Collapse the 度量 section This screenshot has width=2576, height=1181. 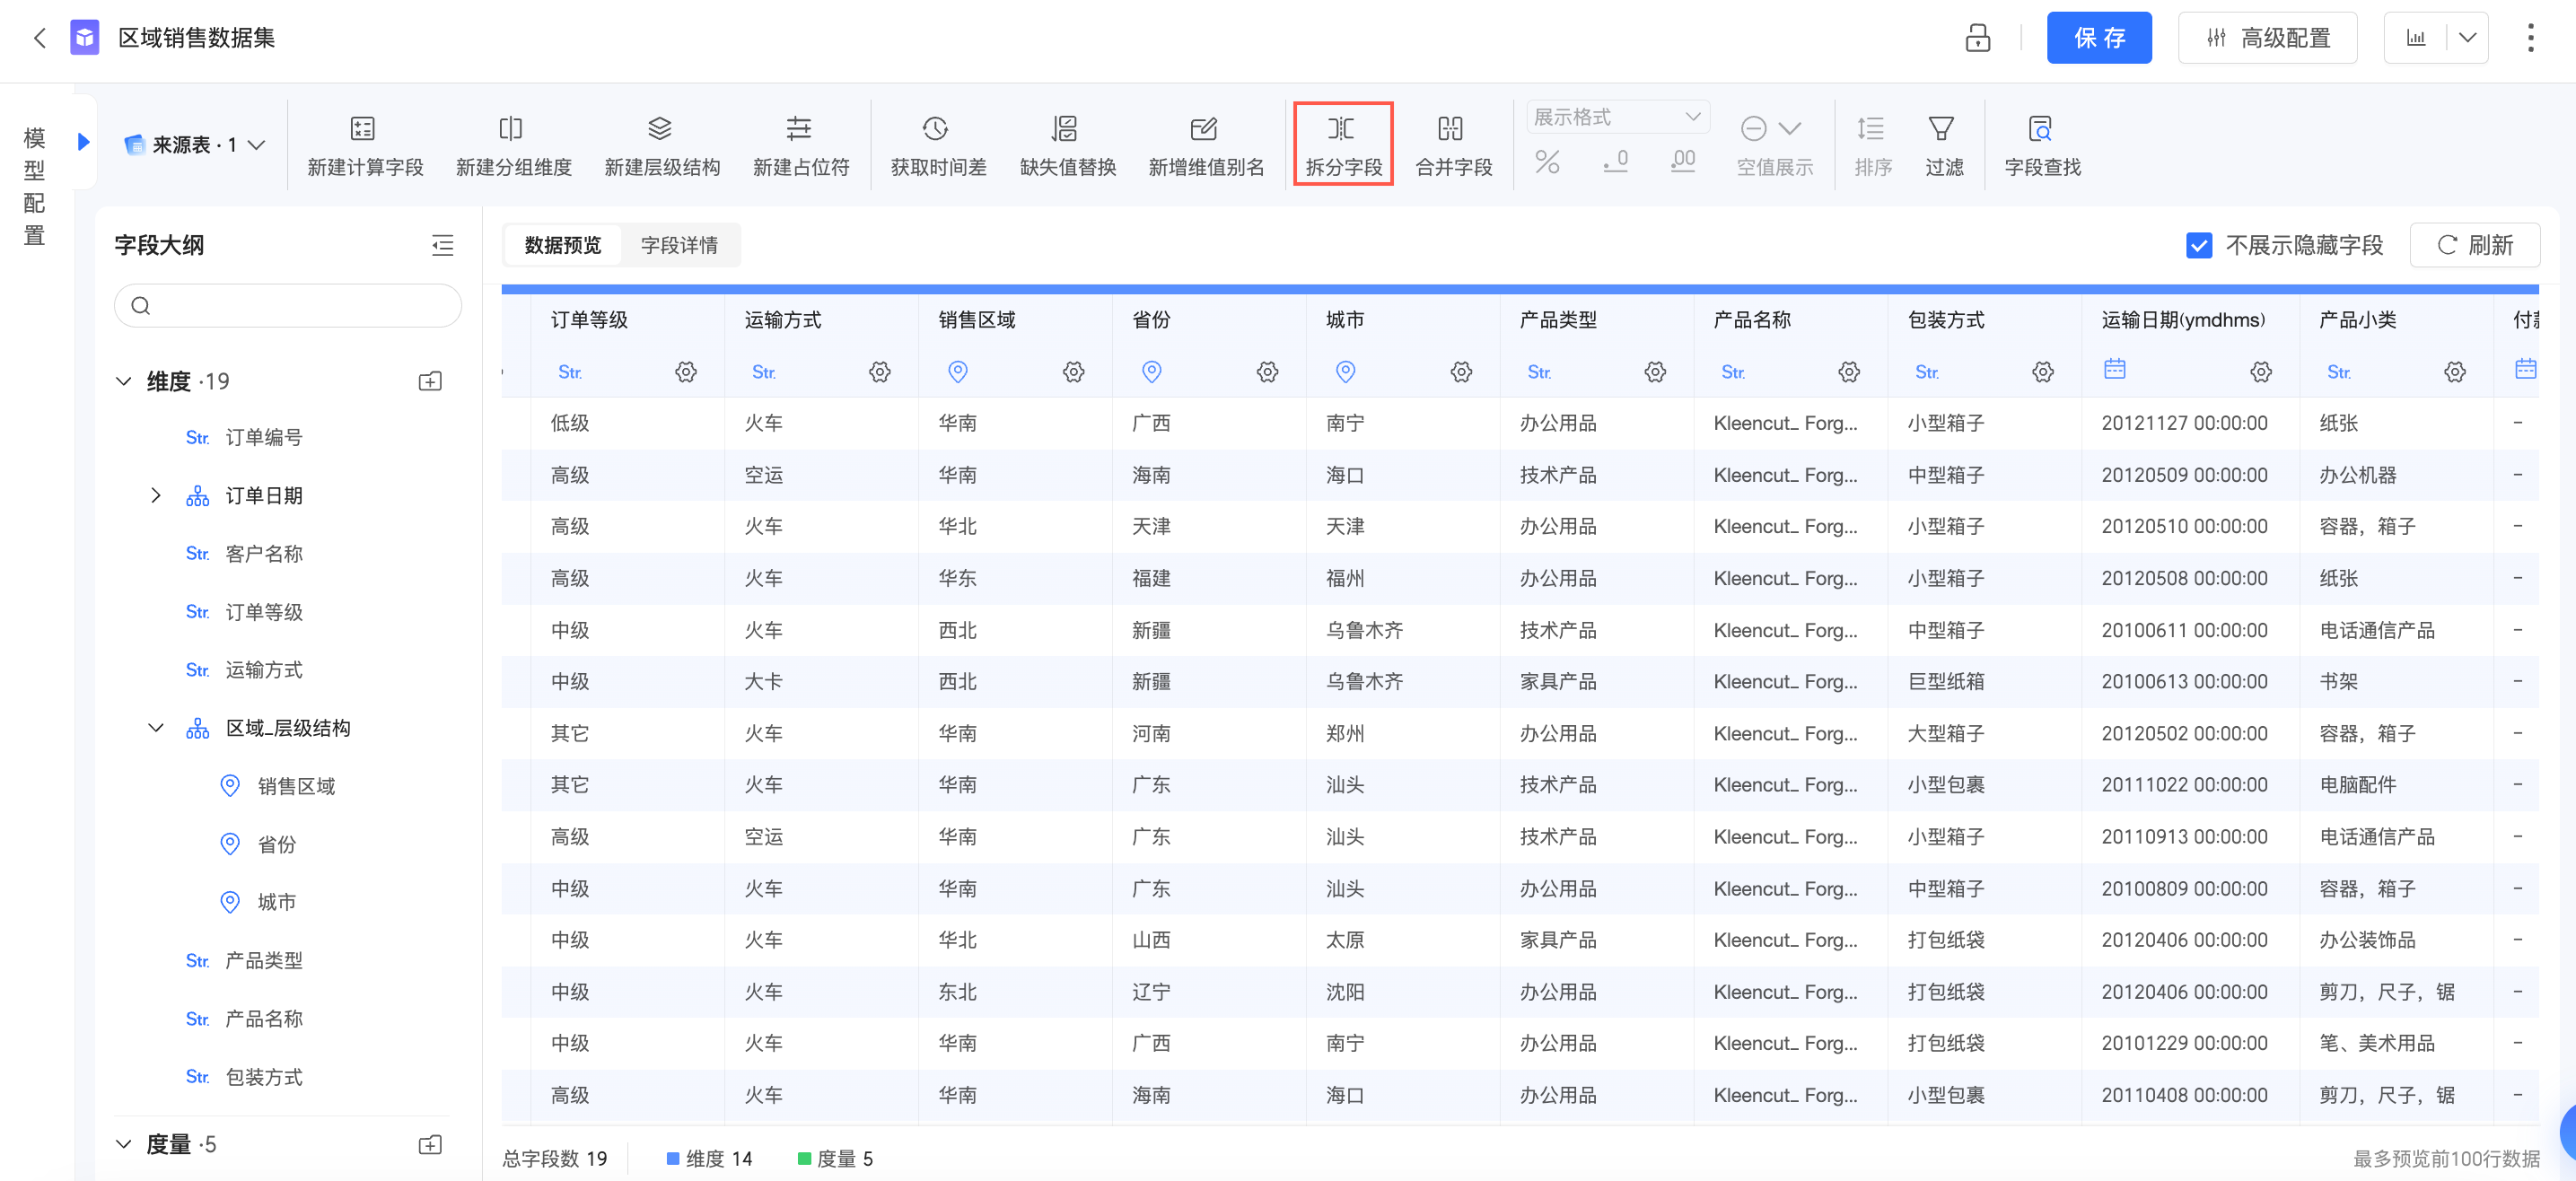point(124,1144)
